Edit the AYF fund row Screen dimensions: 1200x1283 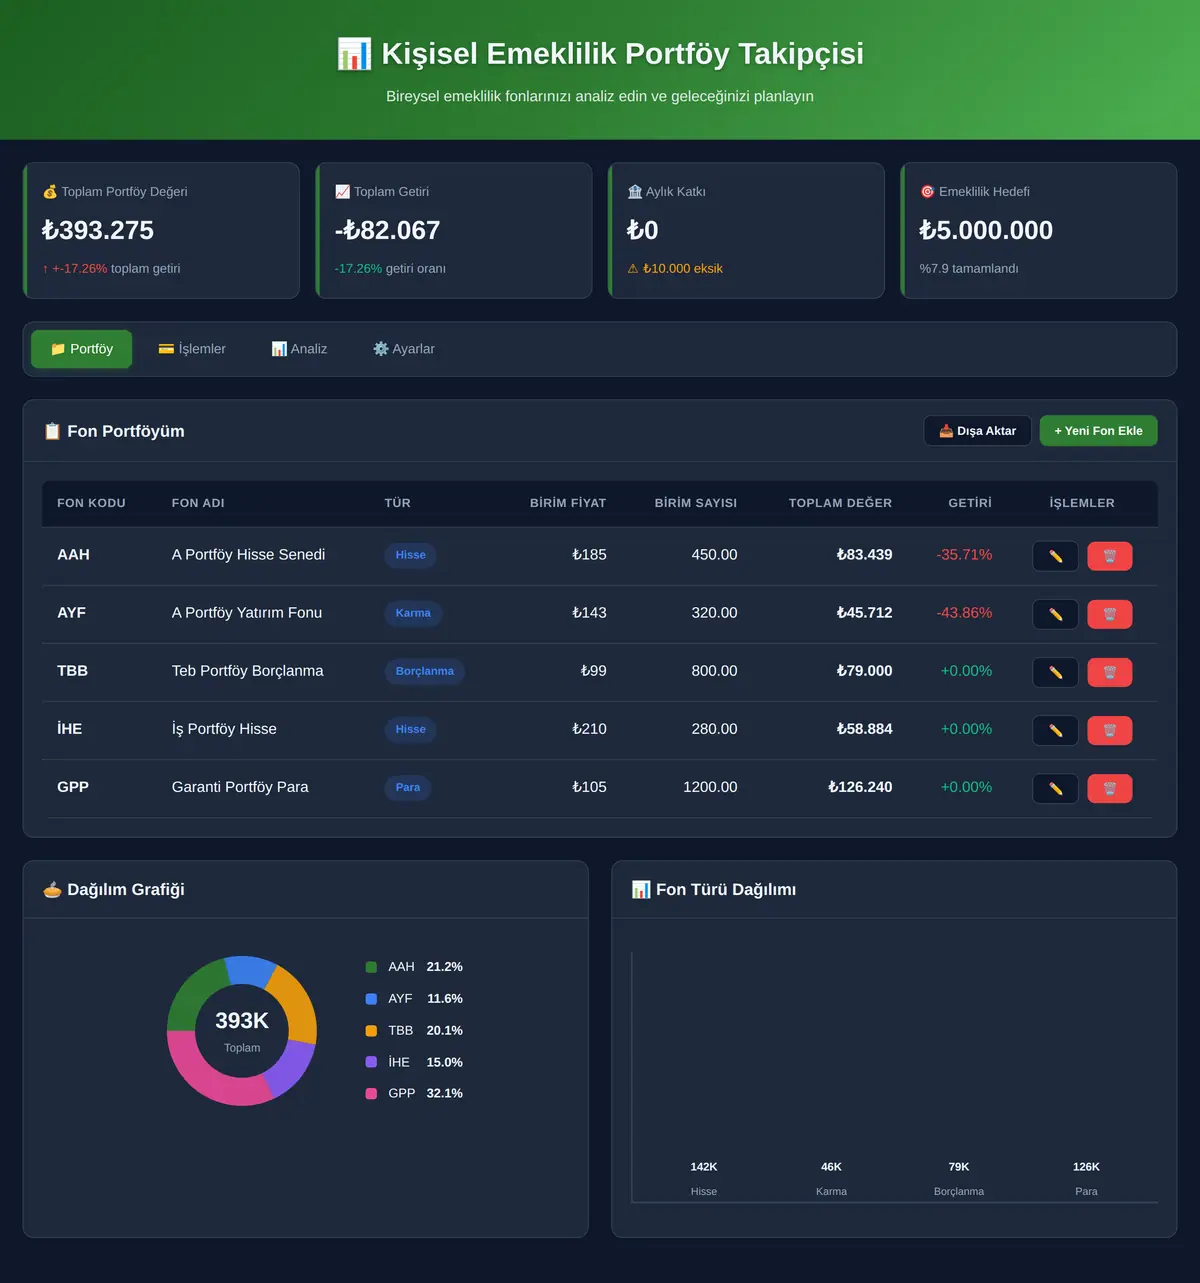coord(1055,614)
